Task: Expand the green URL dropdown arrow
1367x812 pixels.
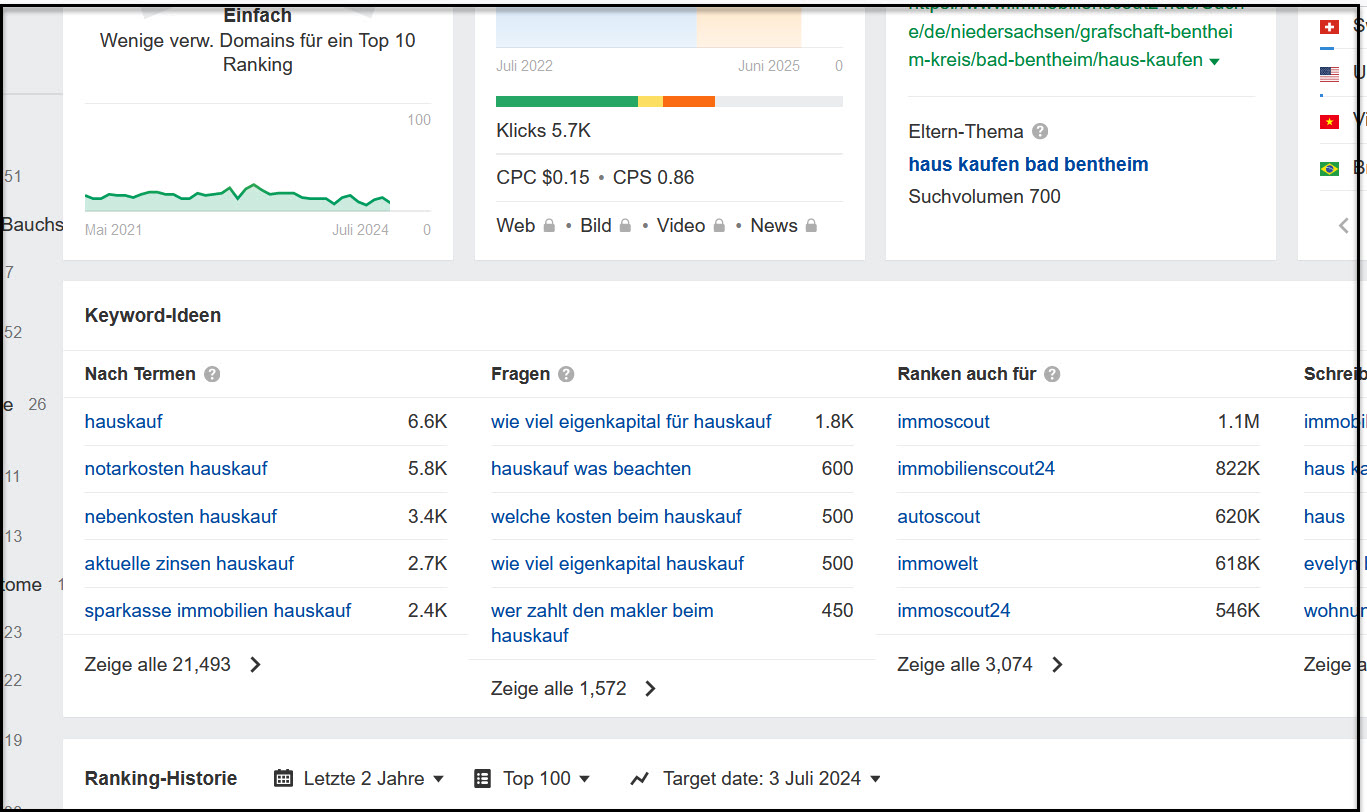Action: coord(1214,62)
